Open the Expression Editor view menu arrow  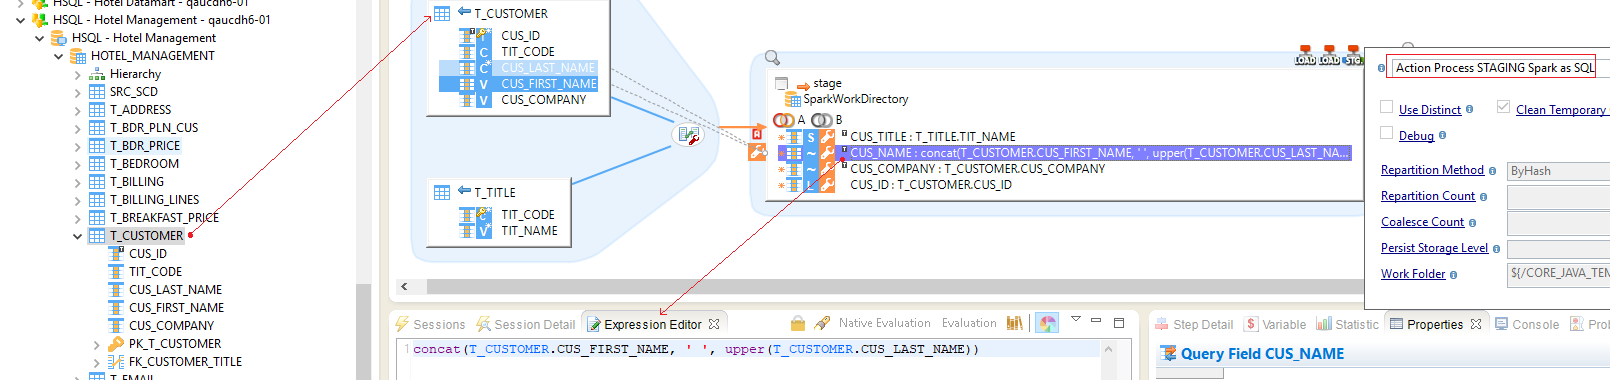pyautogui.click(x=1075, y=320)
